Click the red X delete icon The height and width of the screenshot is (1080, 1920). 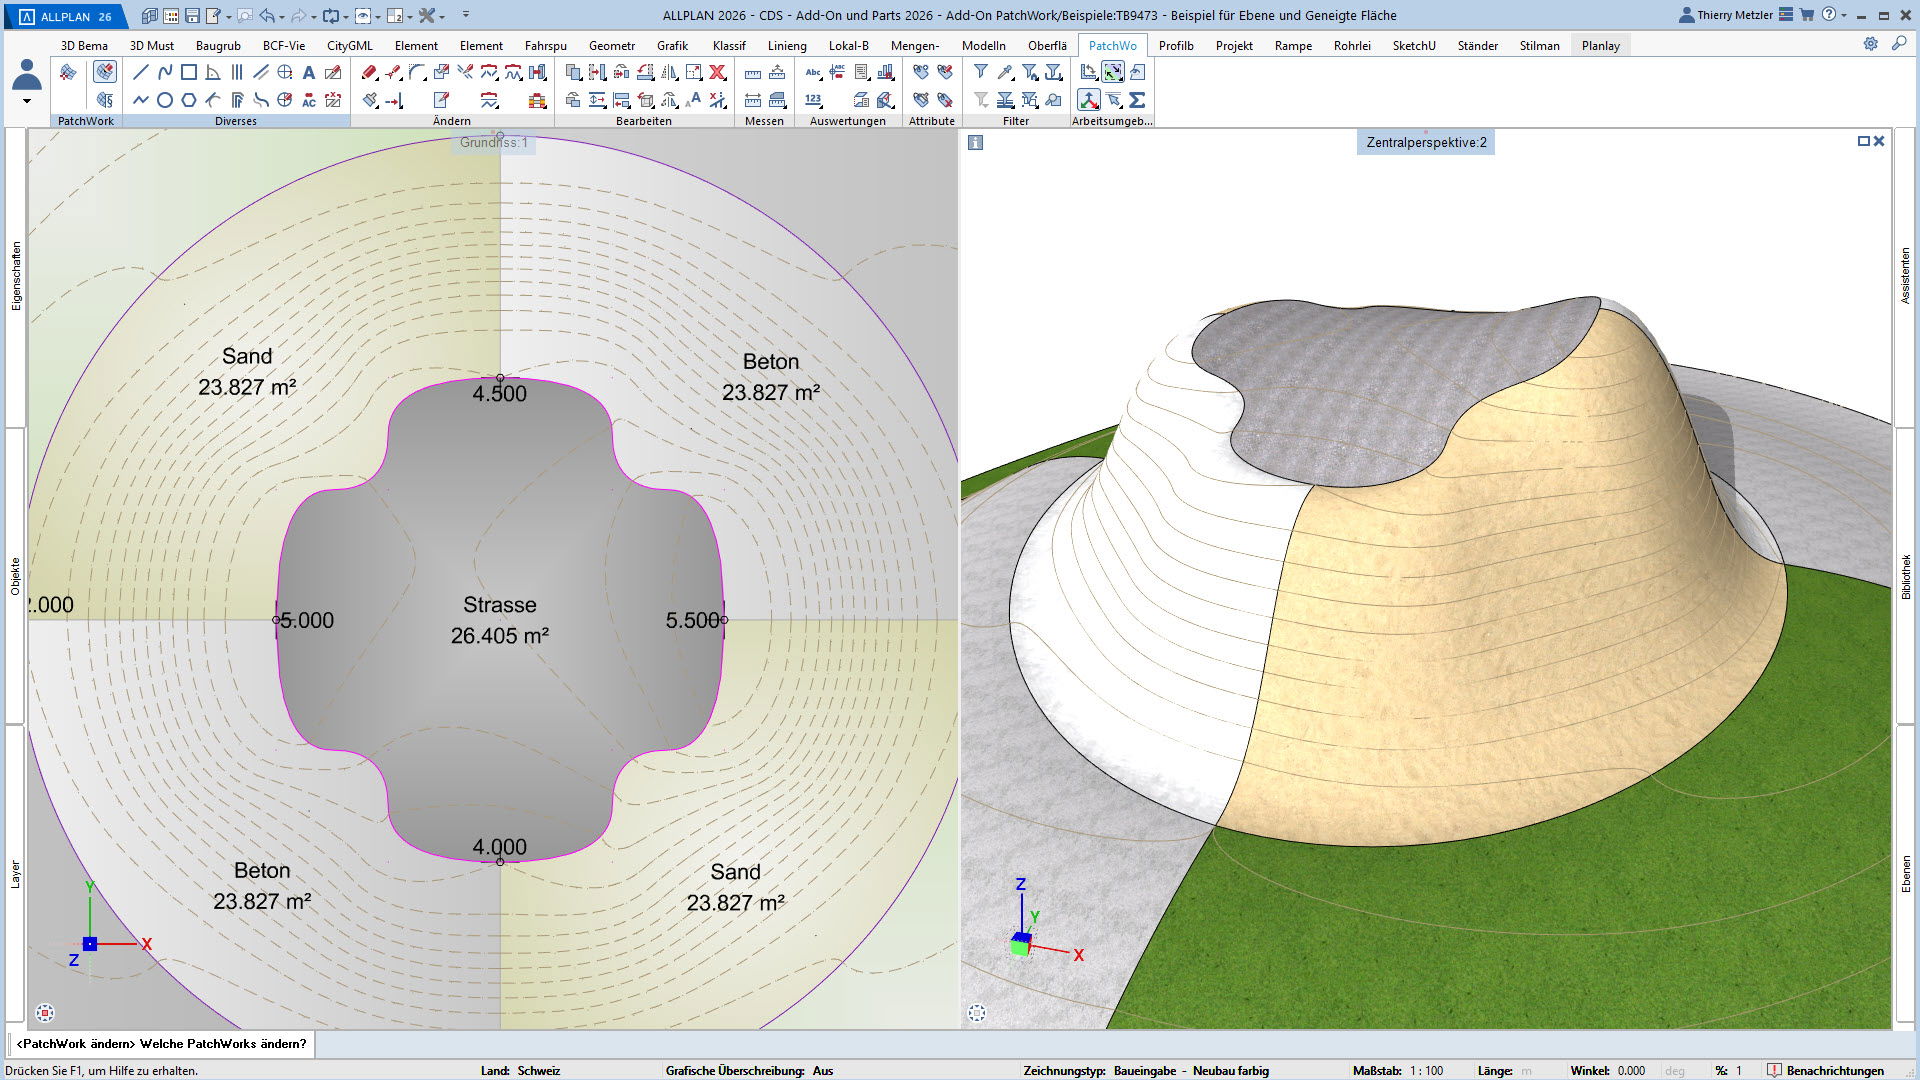tap(717, 72)
